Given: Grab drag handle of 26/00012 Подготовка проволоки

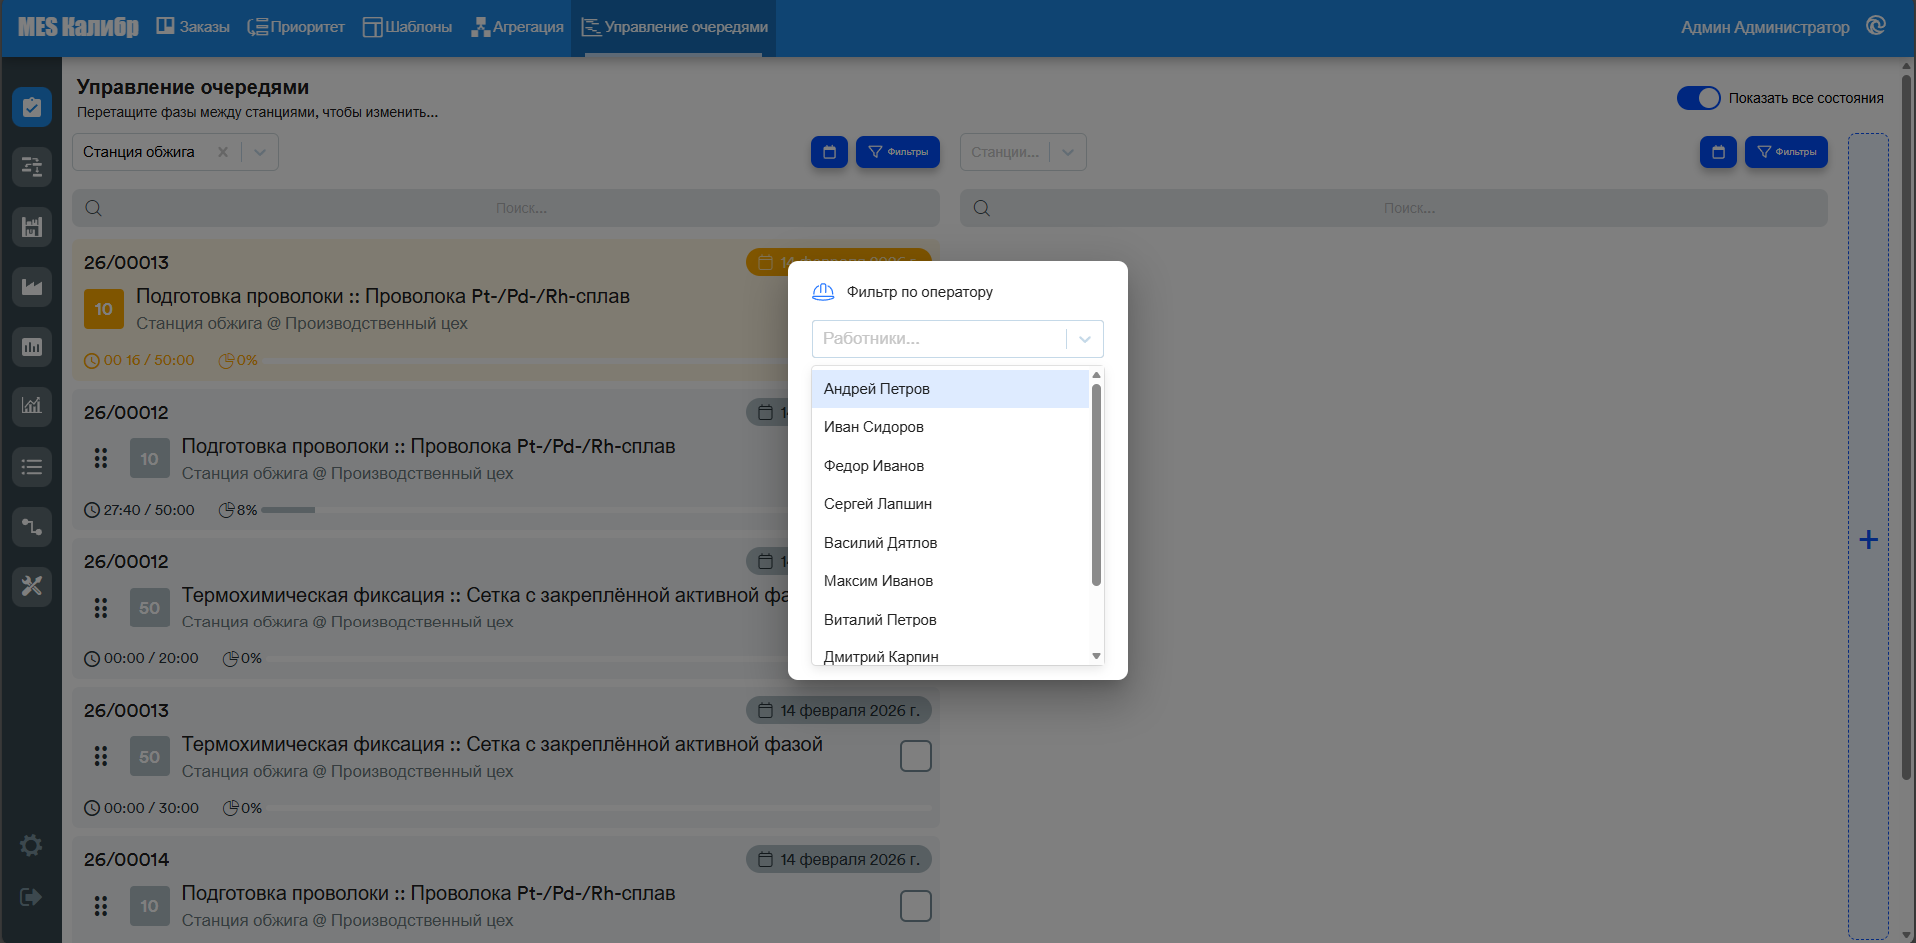Looking at the screenshot, I should pyautogui.click(x=101, y=458).
